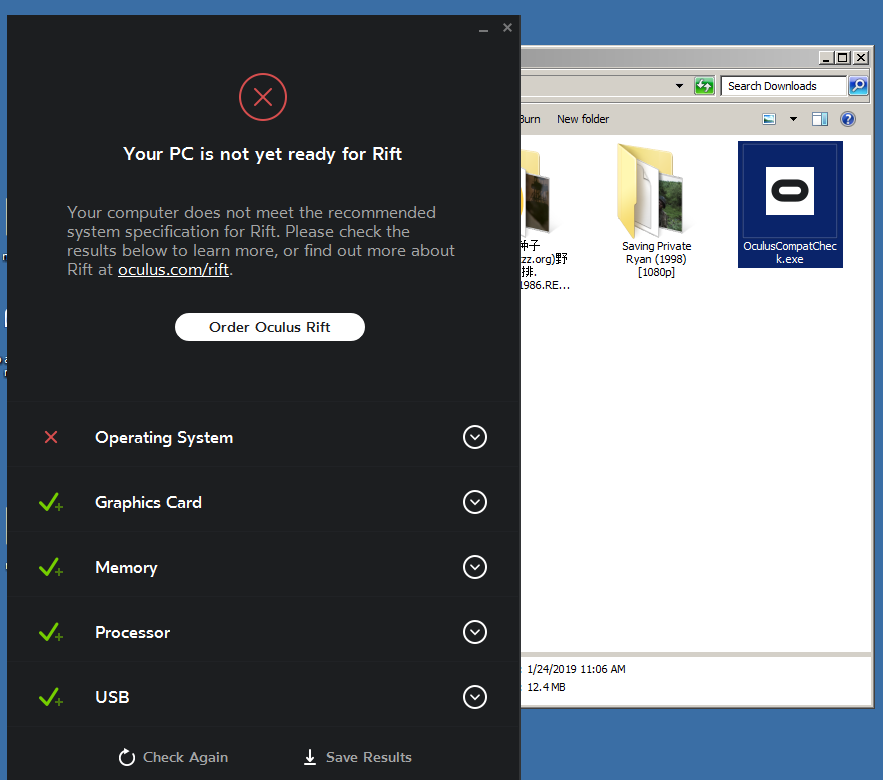Minimize the Downloads Explorer window
Screen dimensions: 883x780
pyautogui.click(x=826, y=58)
